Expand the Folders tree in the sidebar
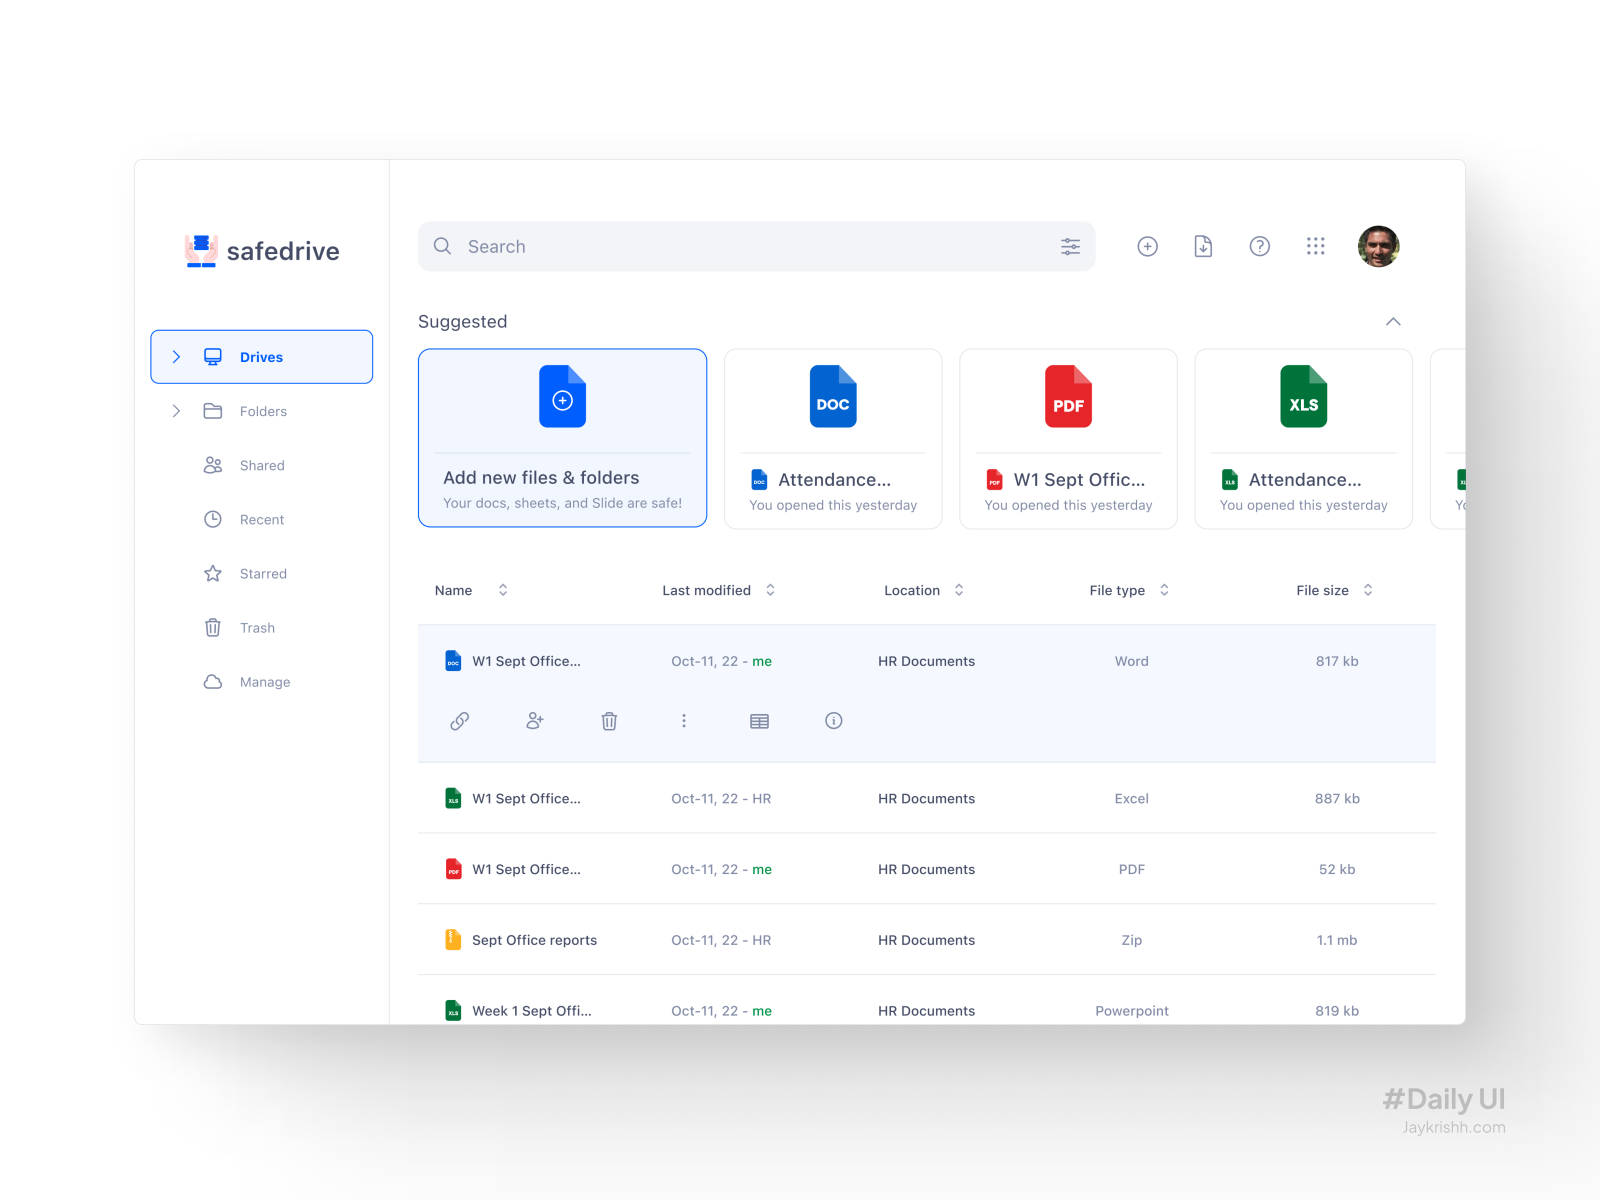 (x=176, y=411)
